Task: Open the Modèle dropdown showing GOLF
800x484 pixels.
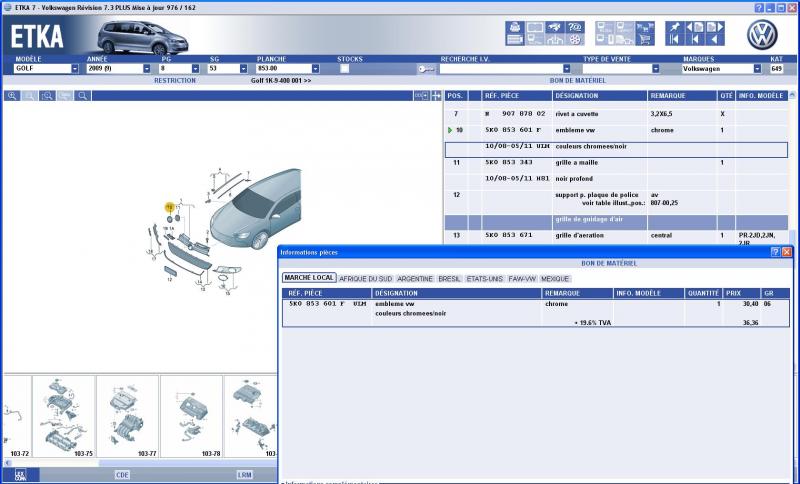Action: click(75, 69)
